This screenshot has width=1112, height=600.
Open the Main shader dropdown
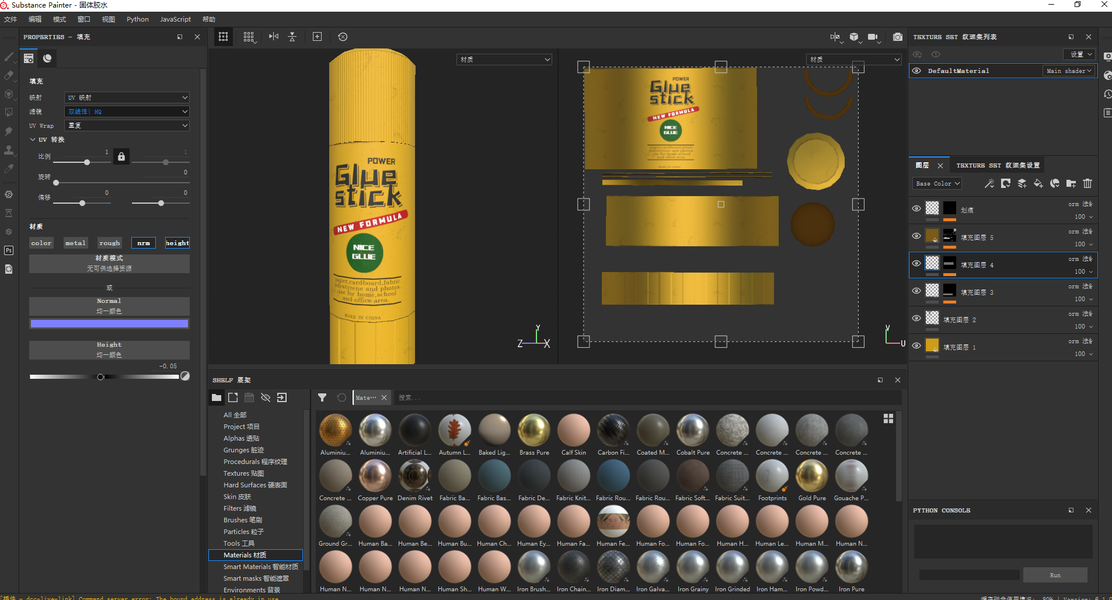point(1069,71)
